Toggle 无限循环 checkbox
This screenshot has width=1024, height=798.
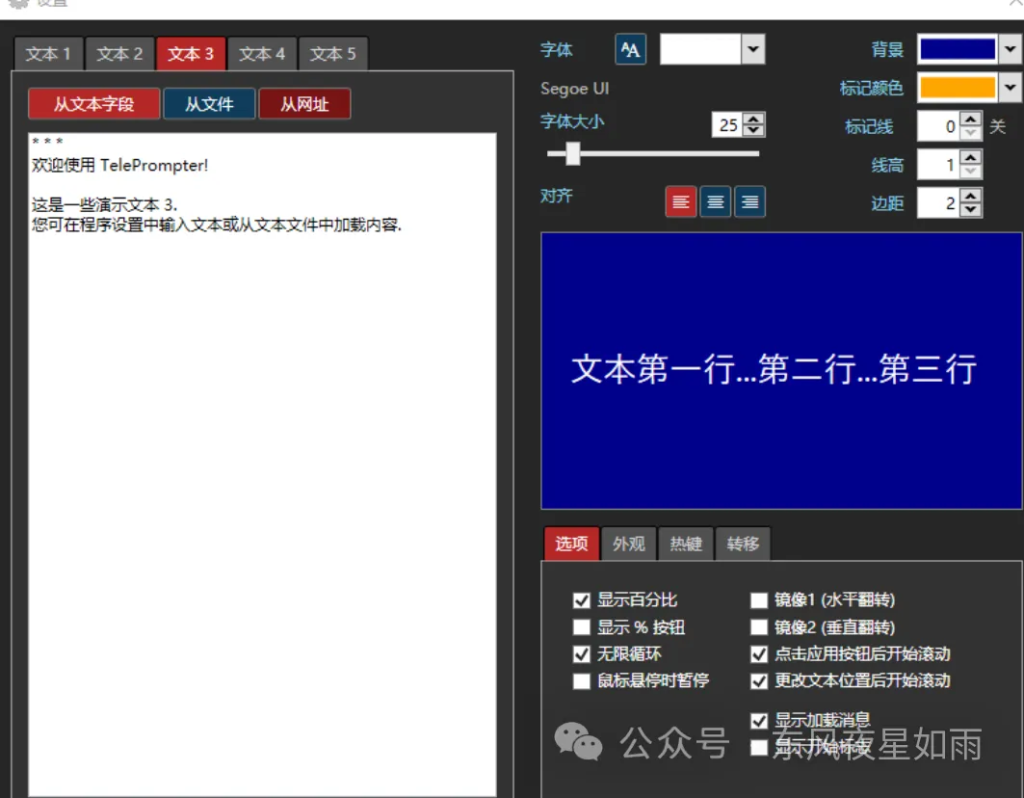581,654
